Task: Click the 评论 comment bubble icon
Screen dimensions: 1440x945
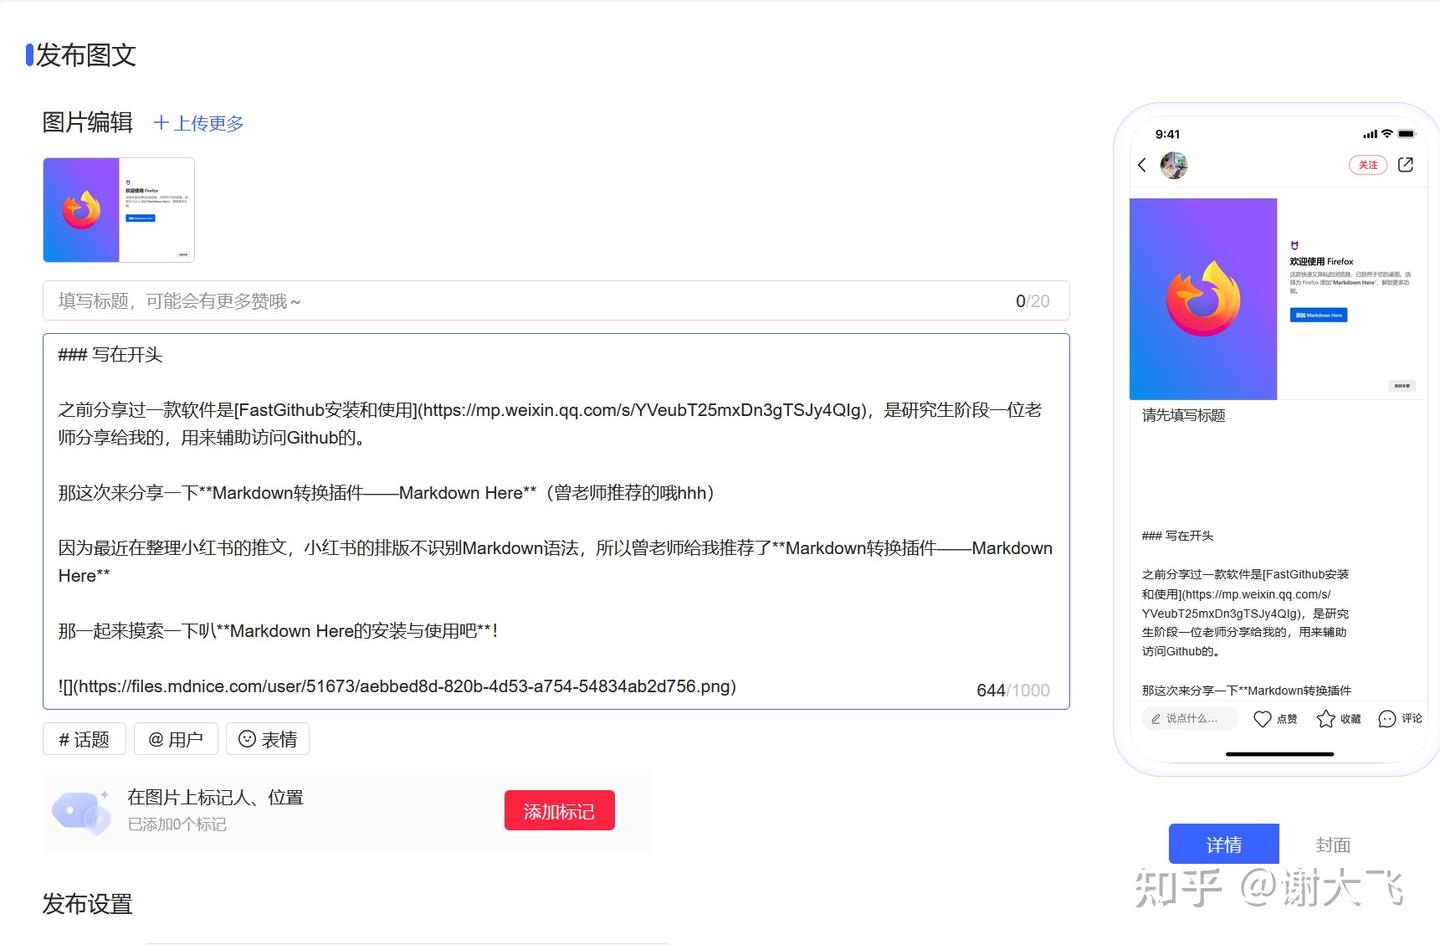Action: coord(1387,718)
